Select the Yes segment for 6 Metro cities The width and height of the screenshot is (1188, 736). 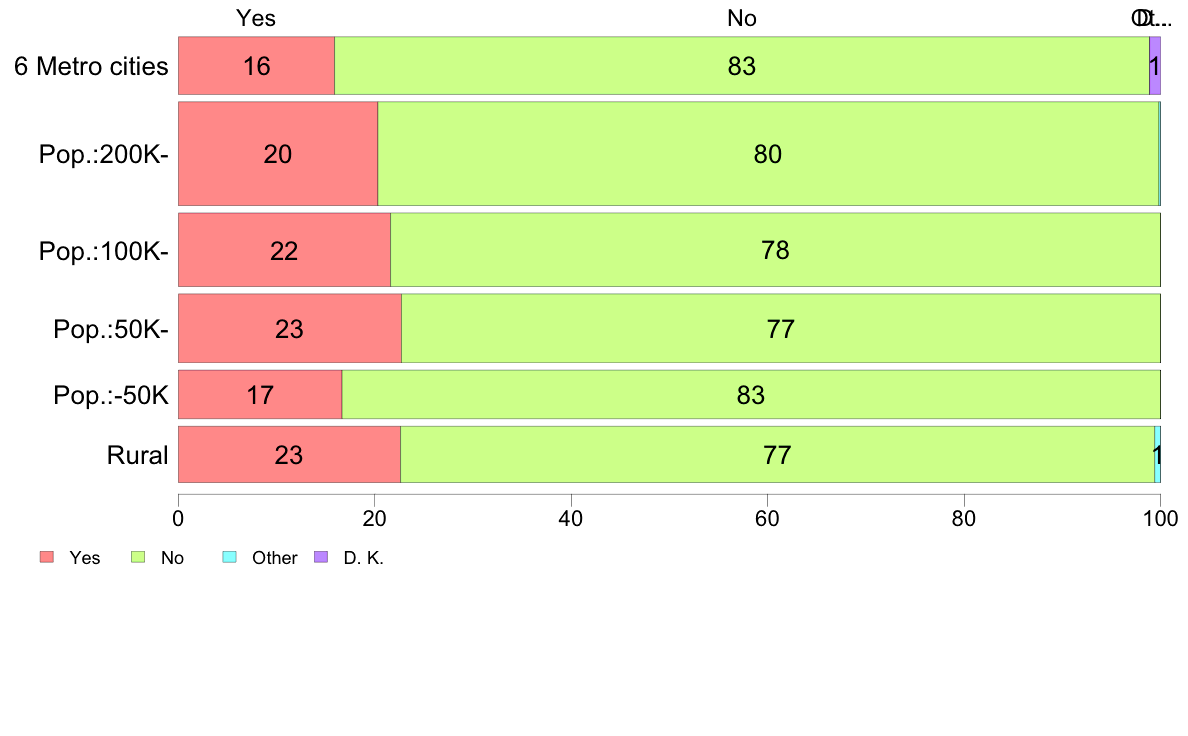257,66
